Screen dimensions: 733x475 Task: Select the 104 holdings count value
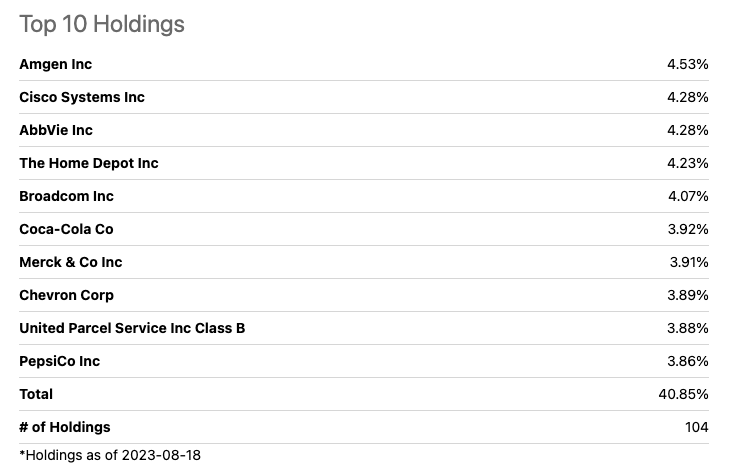(x=696, y=427)
